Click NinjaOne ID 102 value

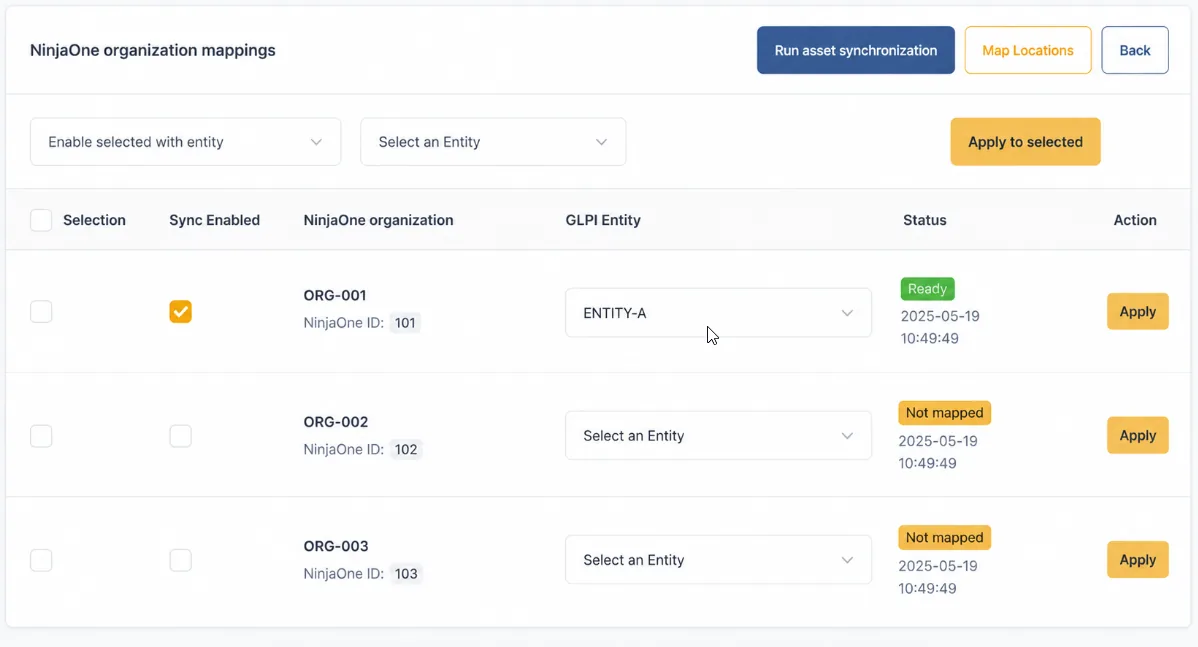pyautogui.click(x=406, y=449)
